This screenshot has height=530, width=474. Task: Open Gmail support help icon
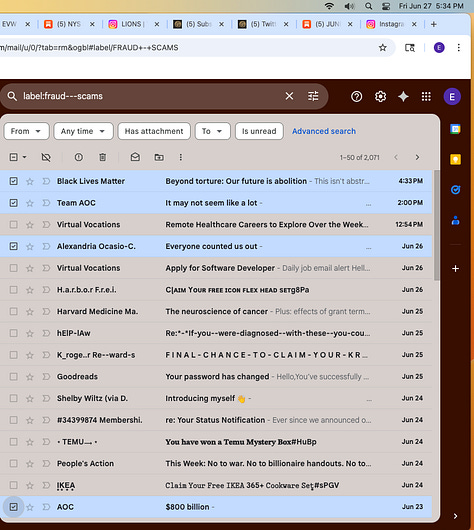point(356,97)
